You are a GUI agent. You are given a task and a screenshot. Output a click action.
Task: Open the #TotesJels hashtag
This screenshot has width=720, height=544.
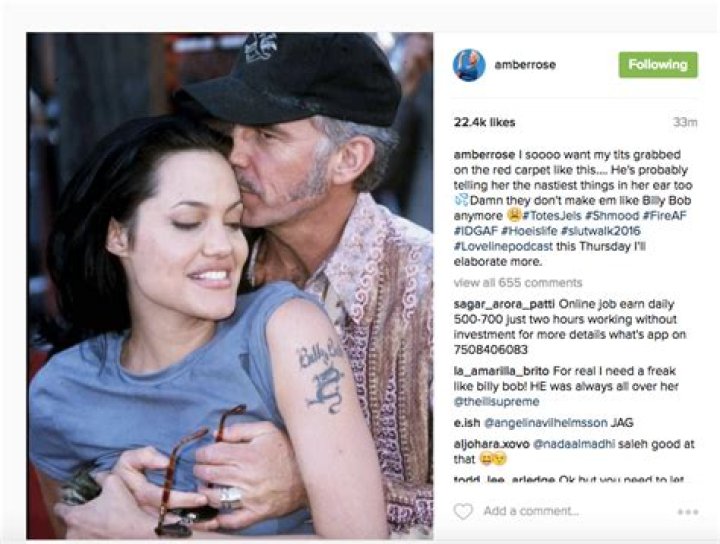click(x=552, y=215)
